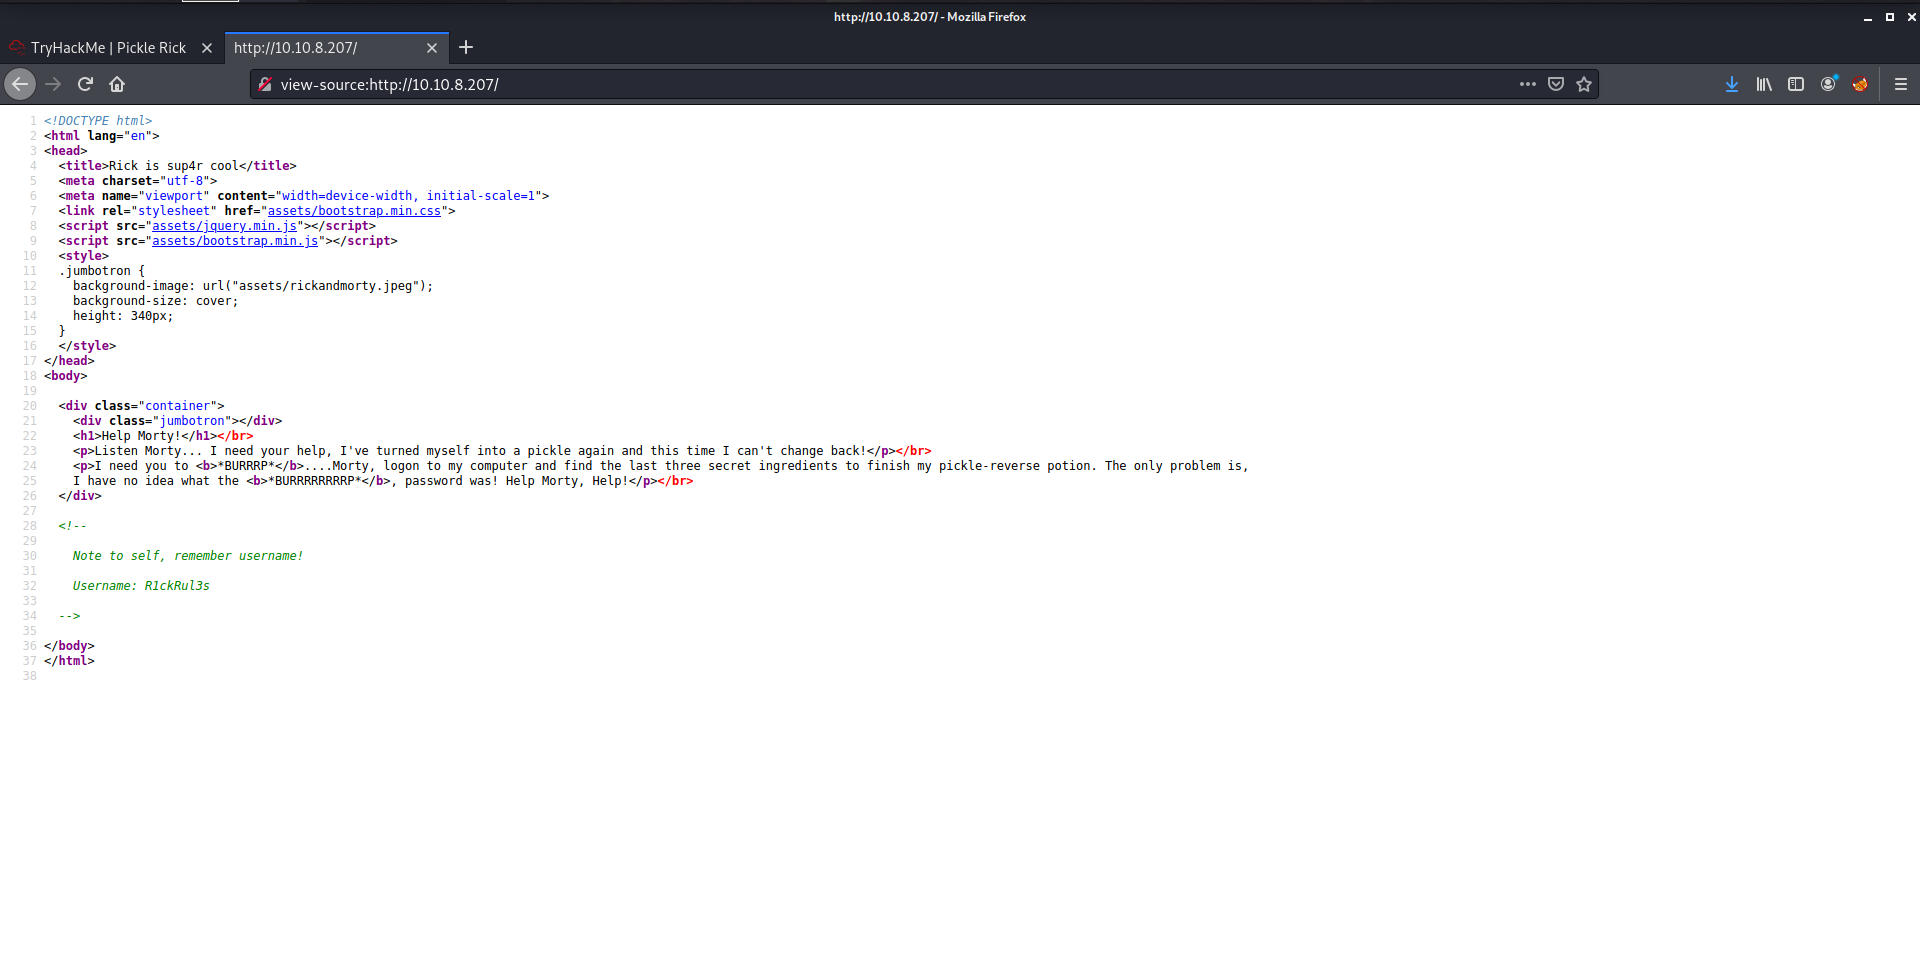Open the assets/bootstrap.min.css link
The height and width of the screenshot is (957, 1920).
354,211
